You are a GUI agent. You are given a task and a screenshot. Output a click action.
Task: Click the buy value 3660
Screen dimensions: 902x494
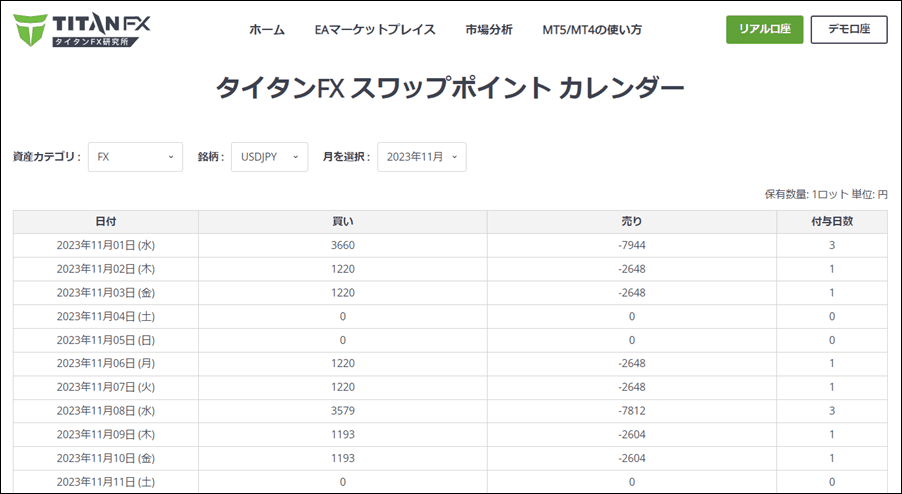[x=342, y=245]
